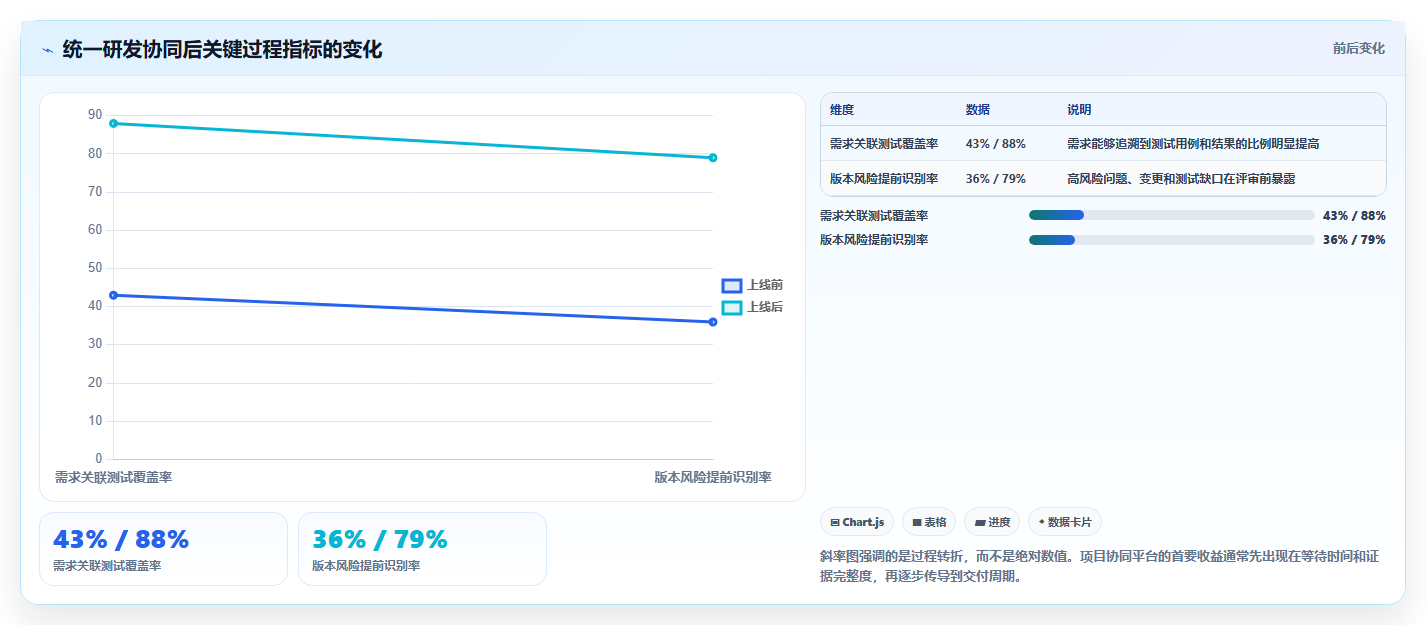Toggle the 上线后 legend color box
This screenshot has height=625, width=1426.
[x=731, y=307]
